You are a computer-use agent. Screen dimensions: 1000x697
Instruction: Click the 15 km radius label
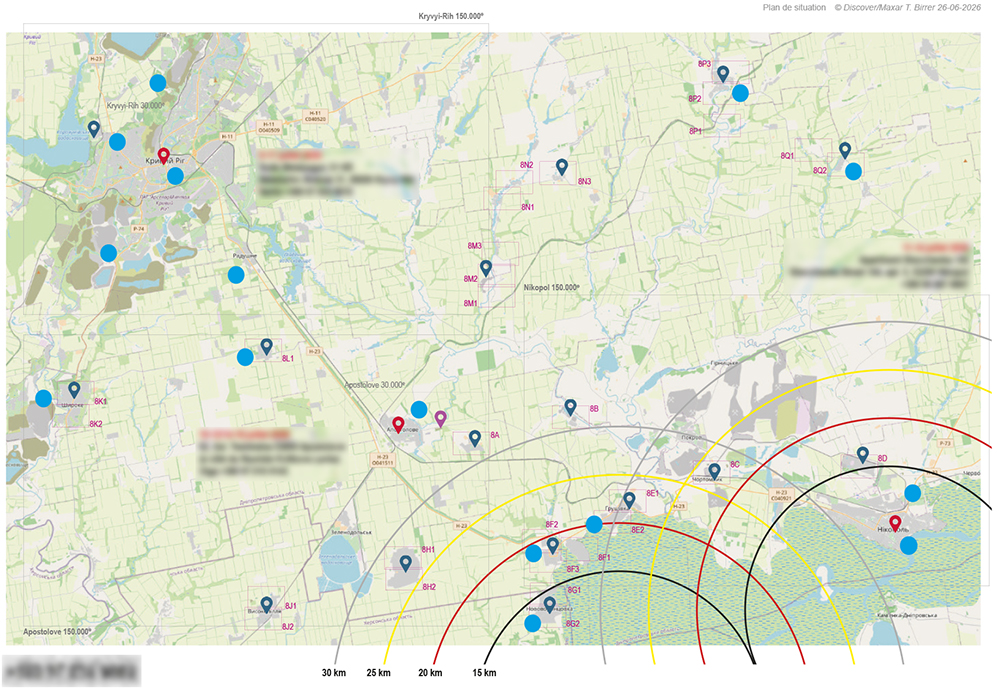[x=484, y=673]
